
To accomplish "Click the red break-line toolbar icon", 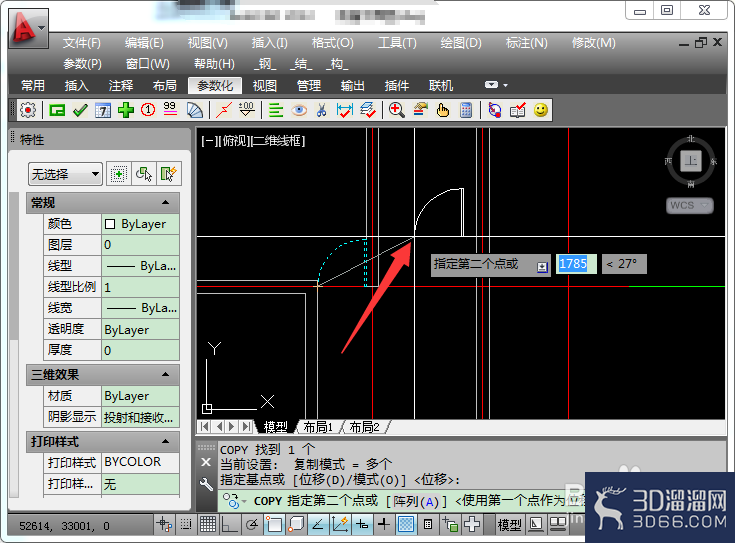I will click(x=224, y=111).
